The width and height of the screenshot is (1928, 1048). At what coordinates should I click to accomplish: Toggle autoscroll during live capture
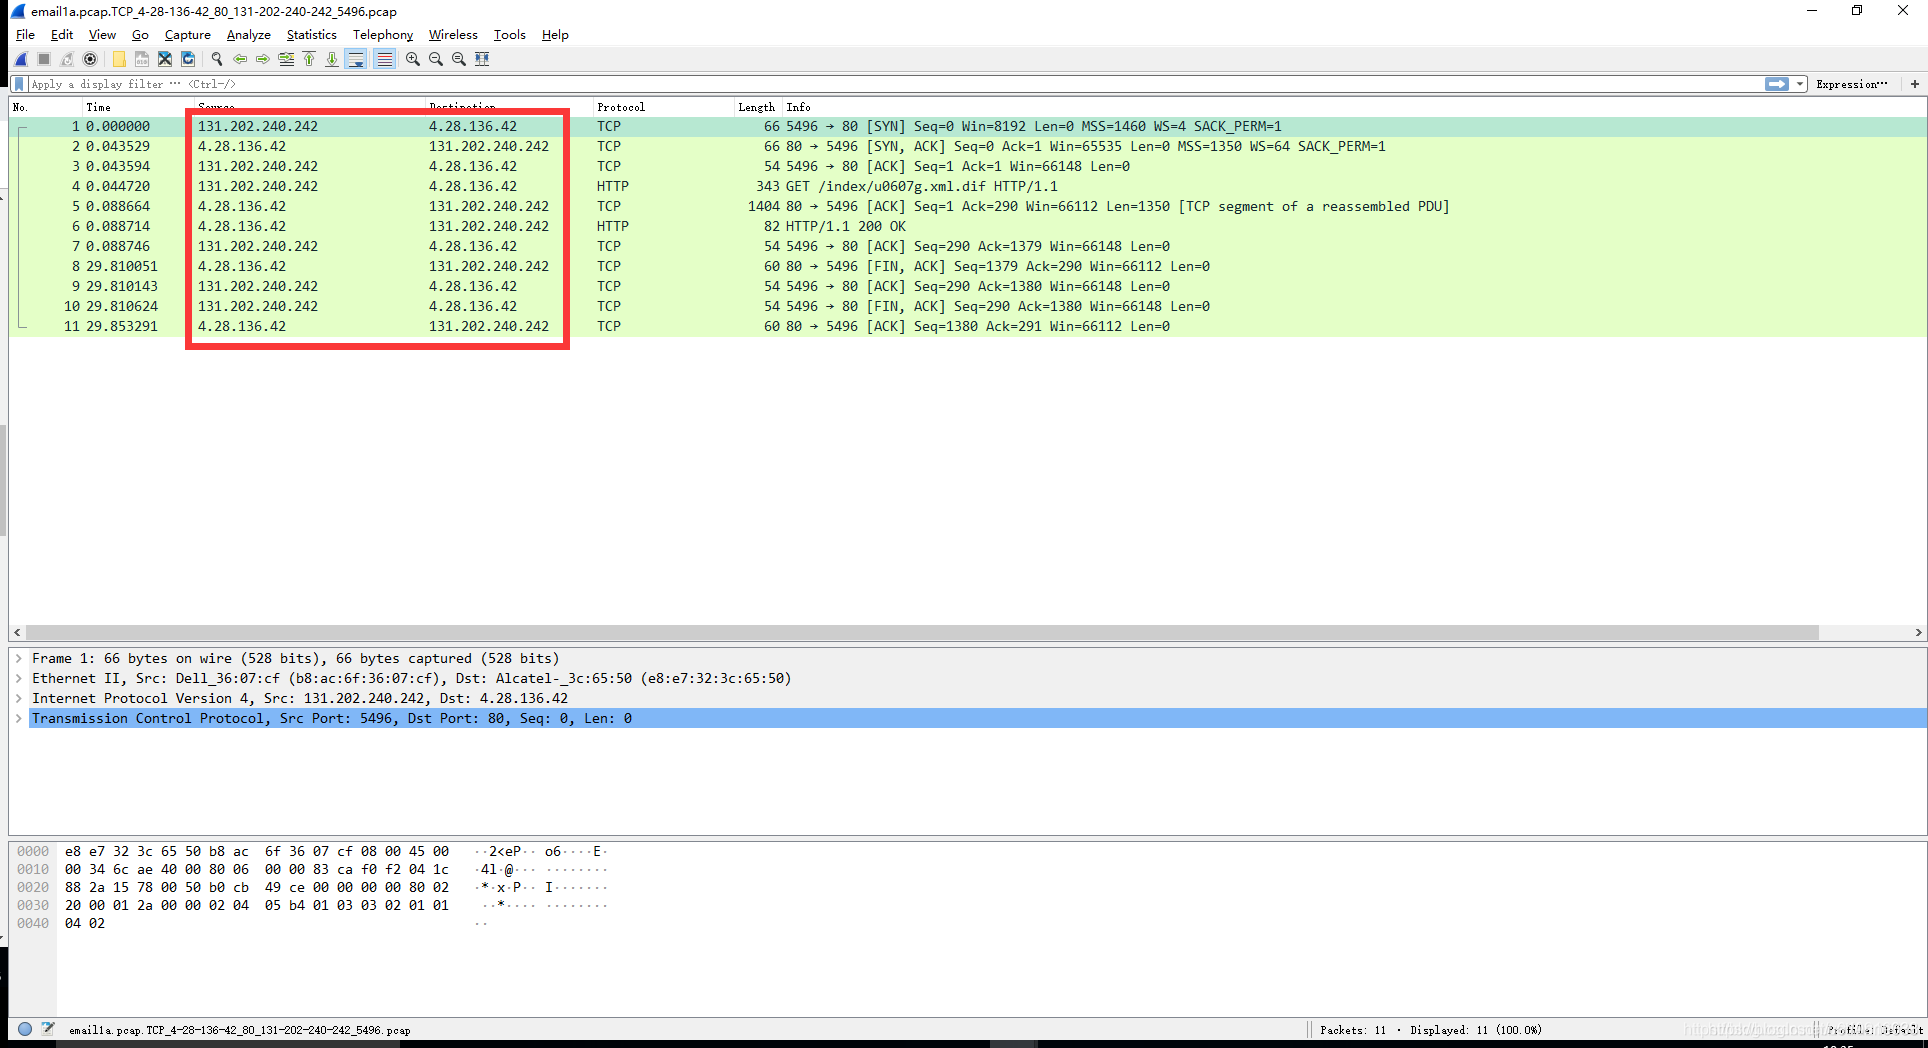356,59
